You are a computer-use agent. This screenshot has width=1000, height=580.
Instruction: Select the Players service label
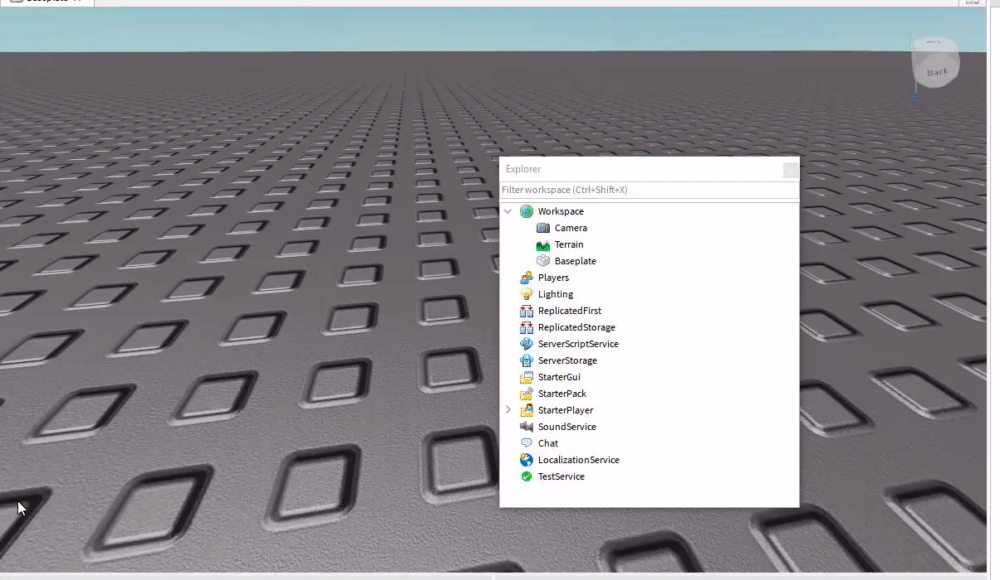tap(554, 278)
